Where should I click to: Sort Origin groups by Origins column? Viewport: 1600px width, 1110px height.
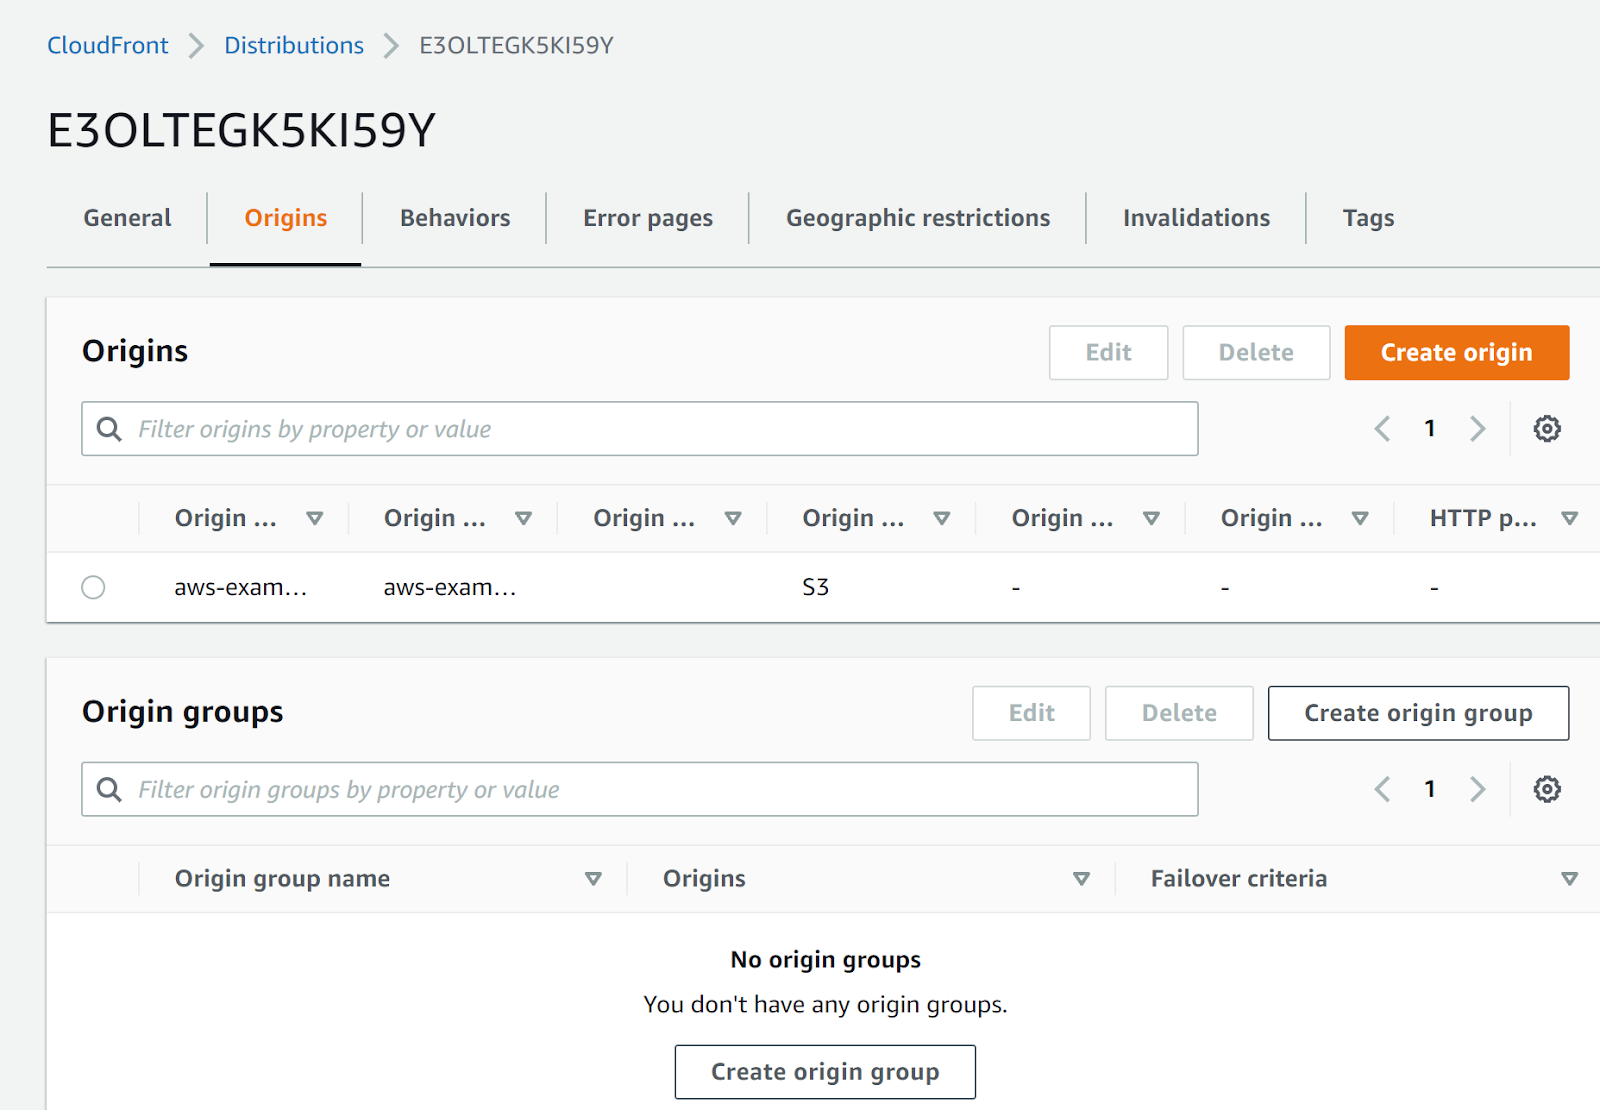(x=1081, y=879)
